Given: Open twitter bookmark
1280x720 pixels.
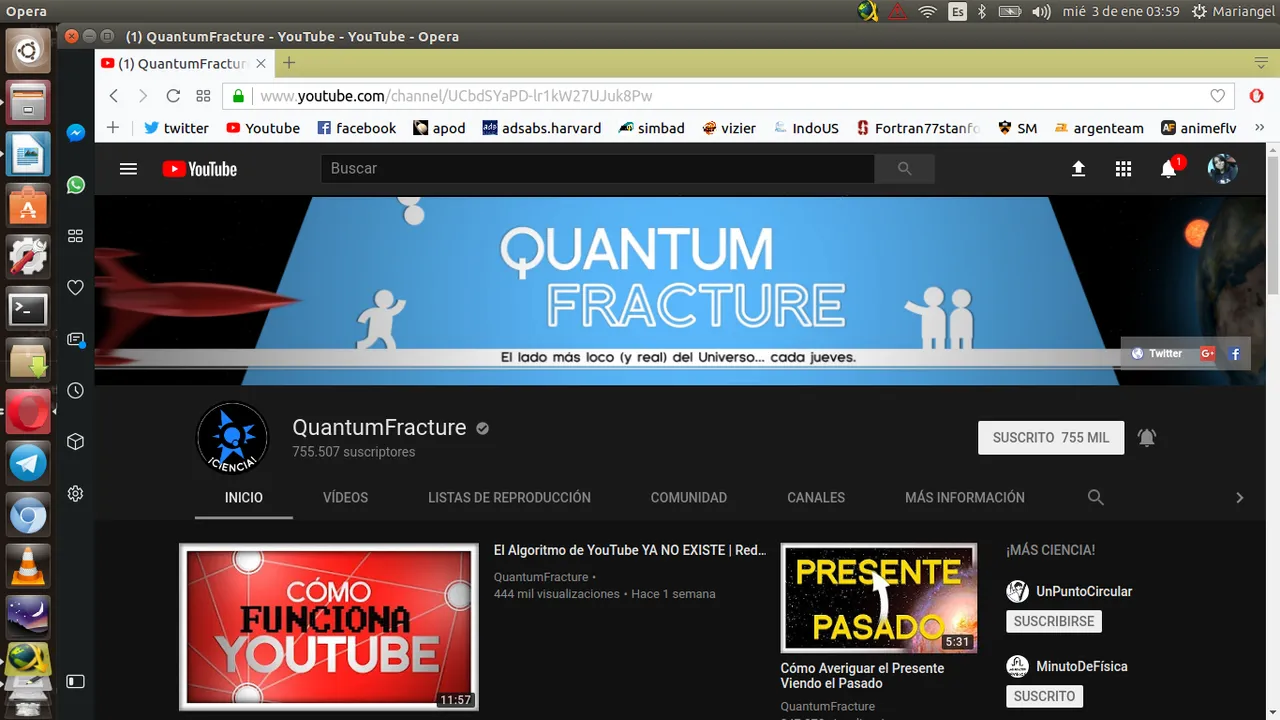Looking at the screenshot, I should [176, 128].
